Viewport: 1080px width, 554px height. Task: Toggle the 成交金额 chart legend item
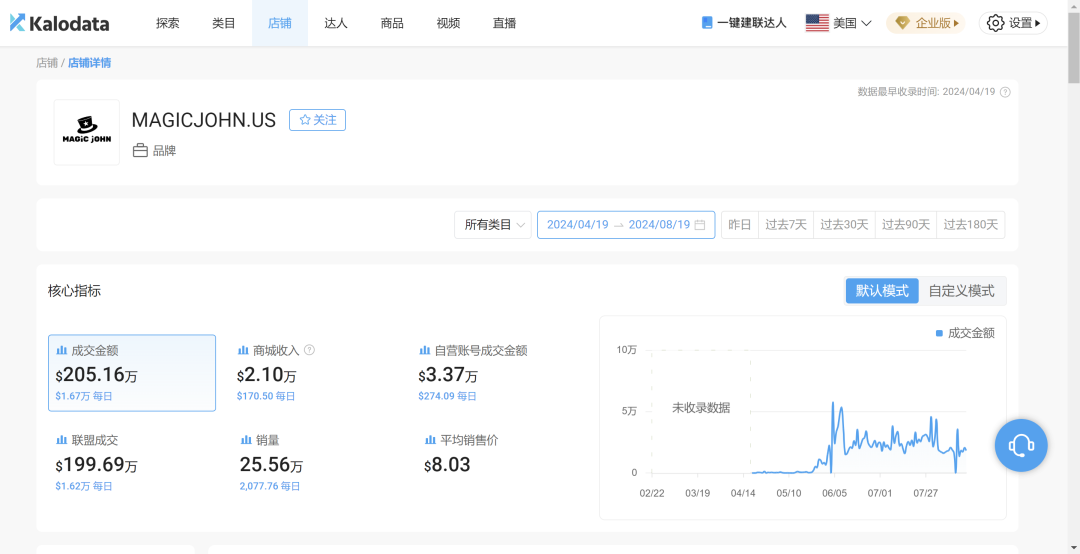coord(965,334)
